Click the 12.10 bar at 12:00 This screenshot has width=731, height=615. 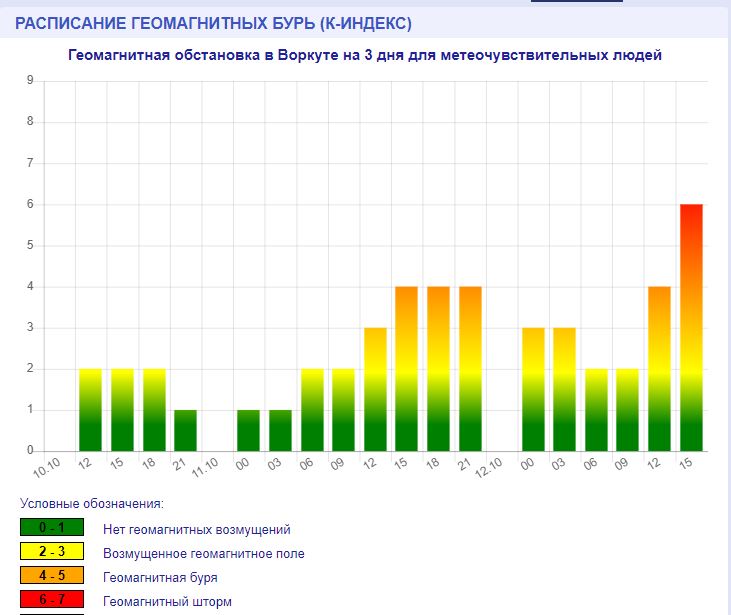[x=659, y=368]
